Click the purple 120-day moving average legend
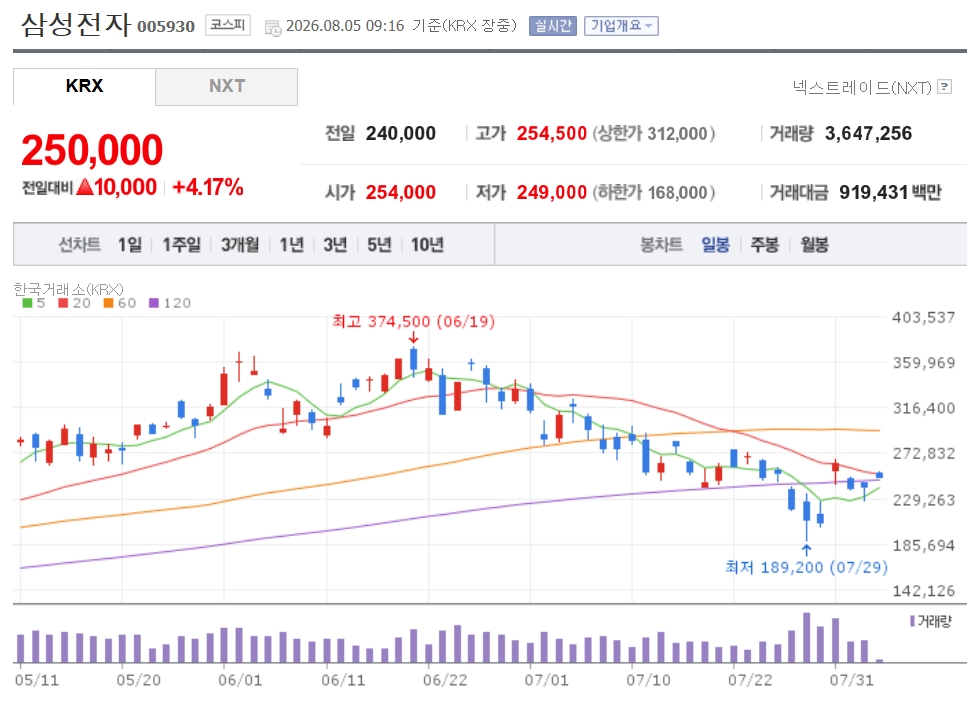 tap(170, 303)
